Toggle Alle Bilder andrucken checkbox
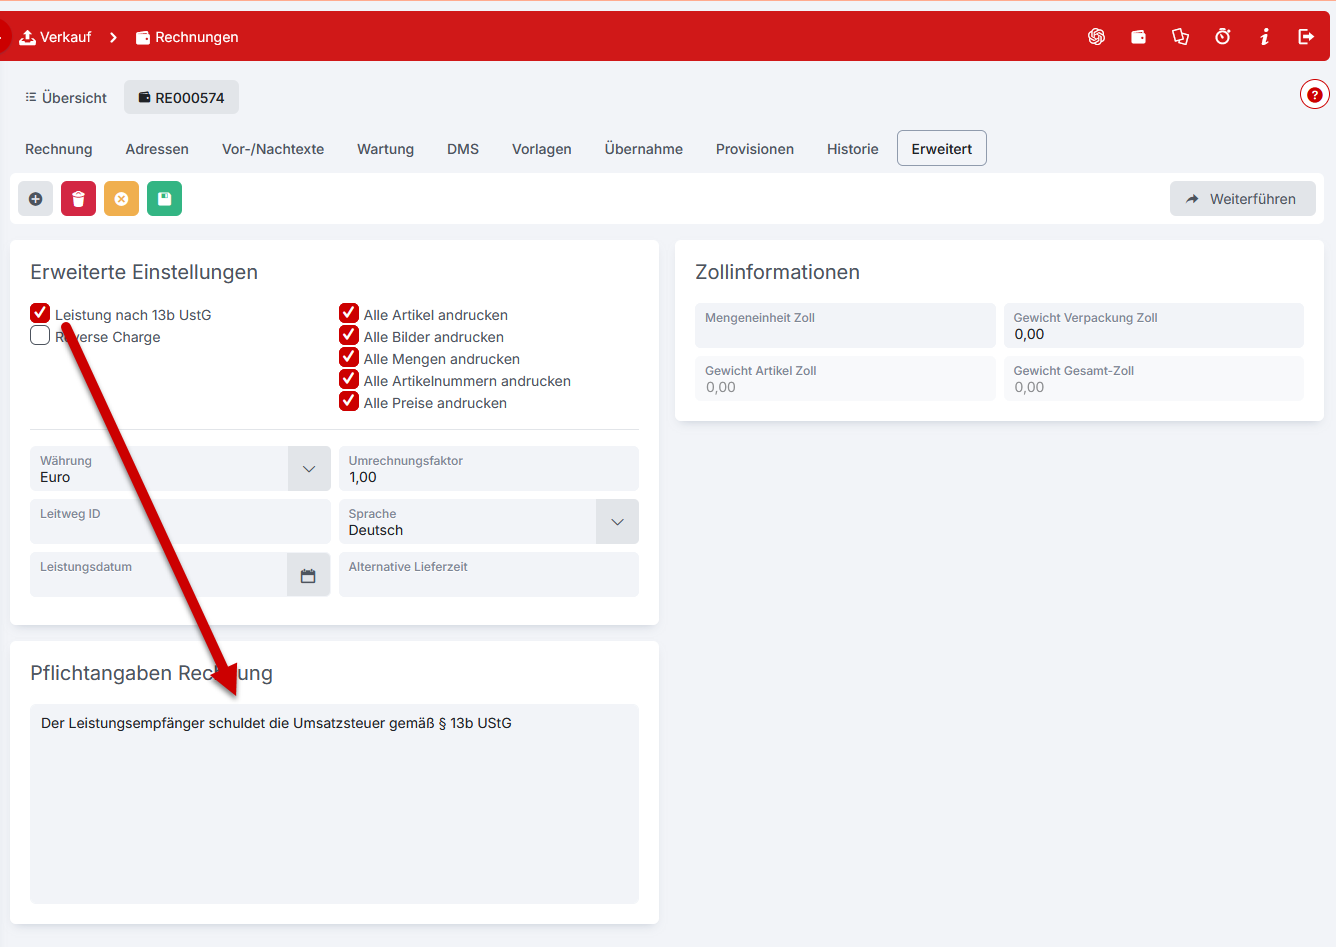This screenshot has width=1336, height=947. pyautogui.click(x=349, y=335)
